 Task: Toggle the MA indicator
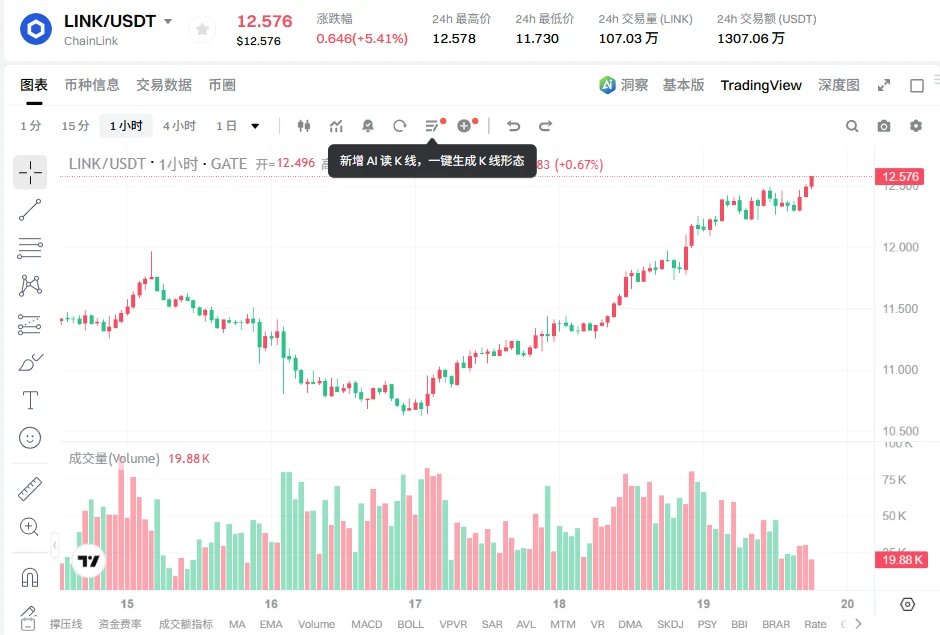(x=237, y=624)
